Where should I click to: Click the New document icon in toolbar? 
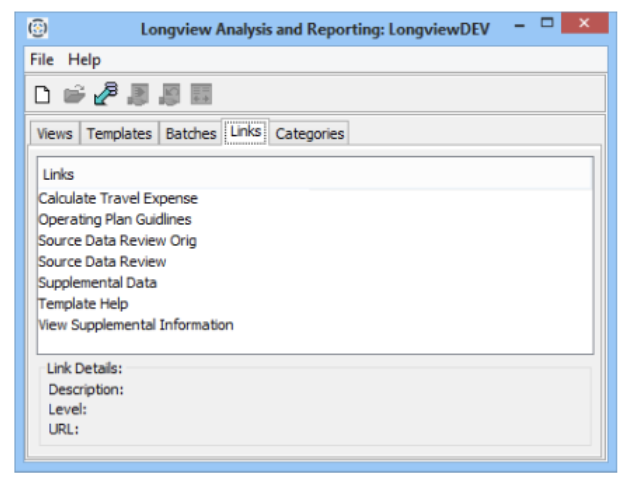[42, 95]
